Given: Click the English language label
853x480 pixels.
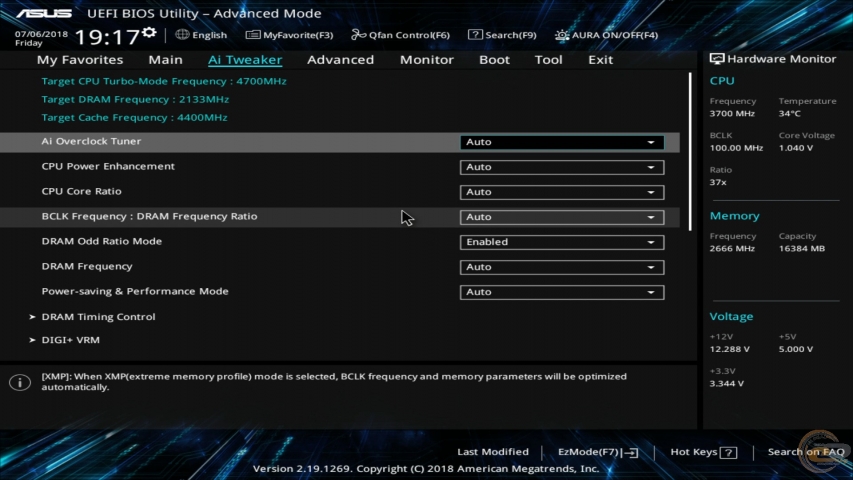Looking at the screenshot, I should (x=209, y=35).
